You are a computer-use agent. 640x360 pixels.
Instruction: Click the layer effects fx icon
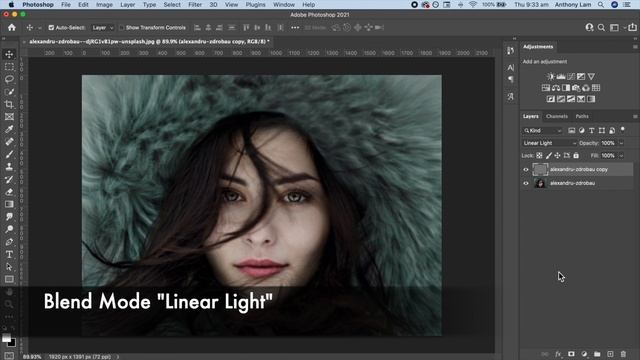pos(558,354)
